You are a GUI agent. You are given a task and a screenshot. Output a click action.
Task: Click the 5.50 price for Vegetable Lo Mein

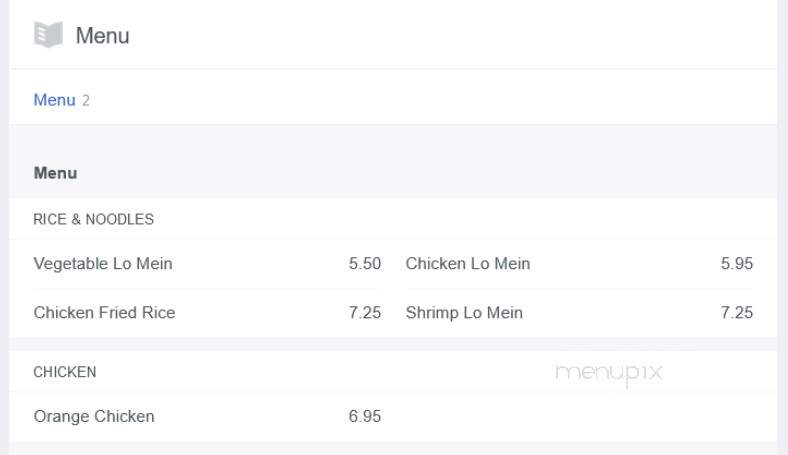click(x=365, y=263)
